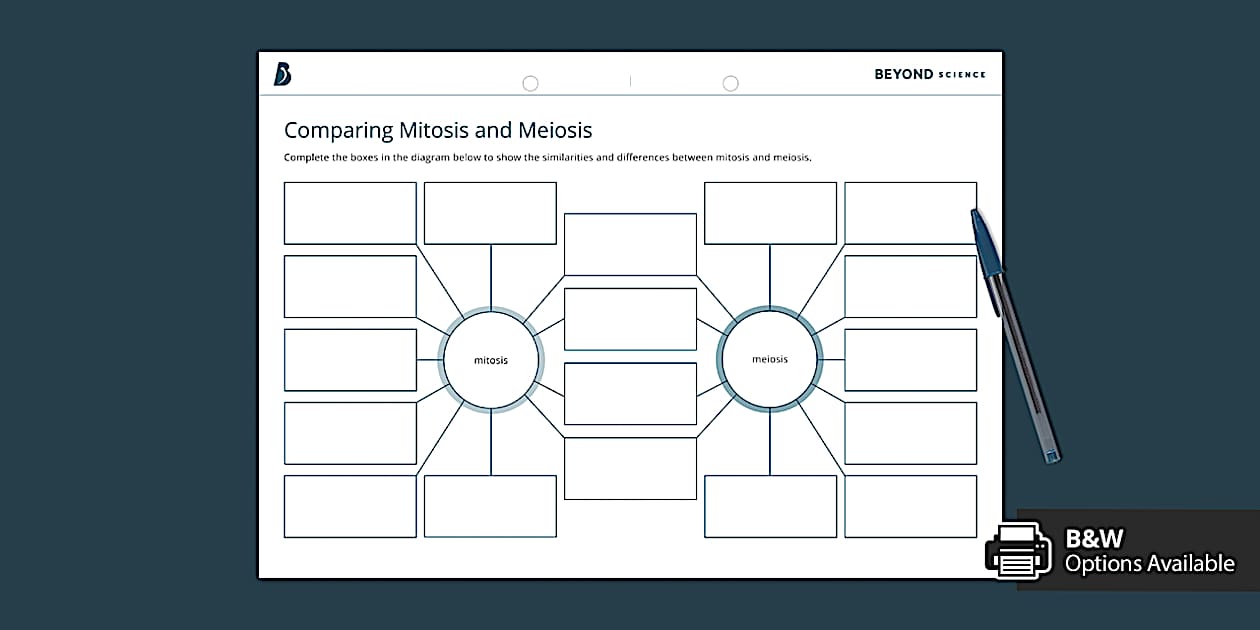Open the top-right meiosis answer box
Screen dimensions: 1260x630
coord(910,212)
